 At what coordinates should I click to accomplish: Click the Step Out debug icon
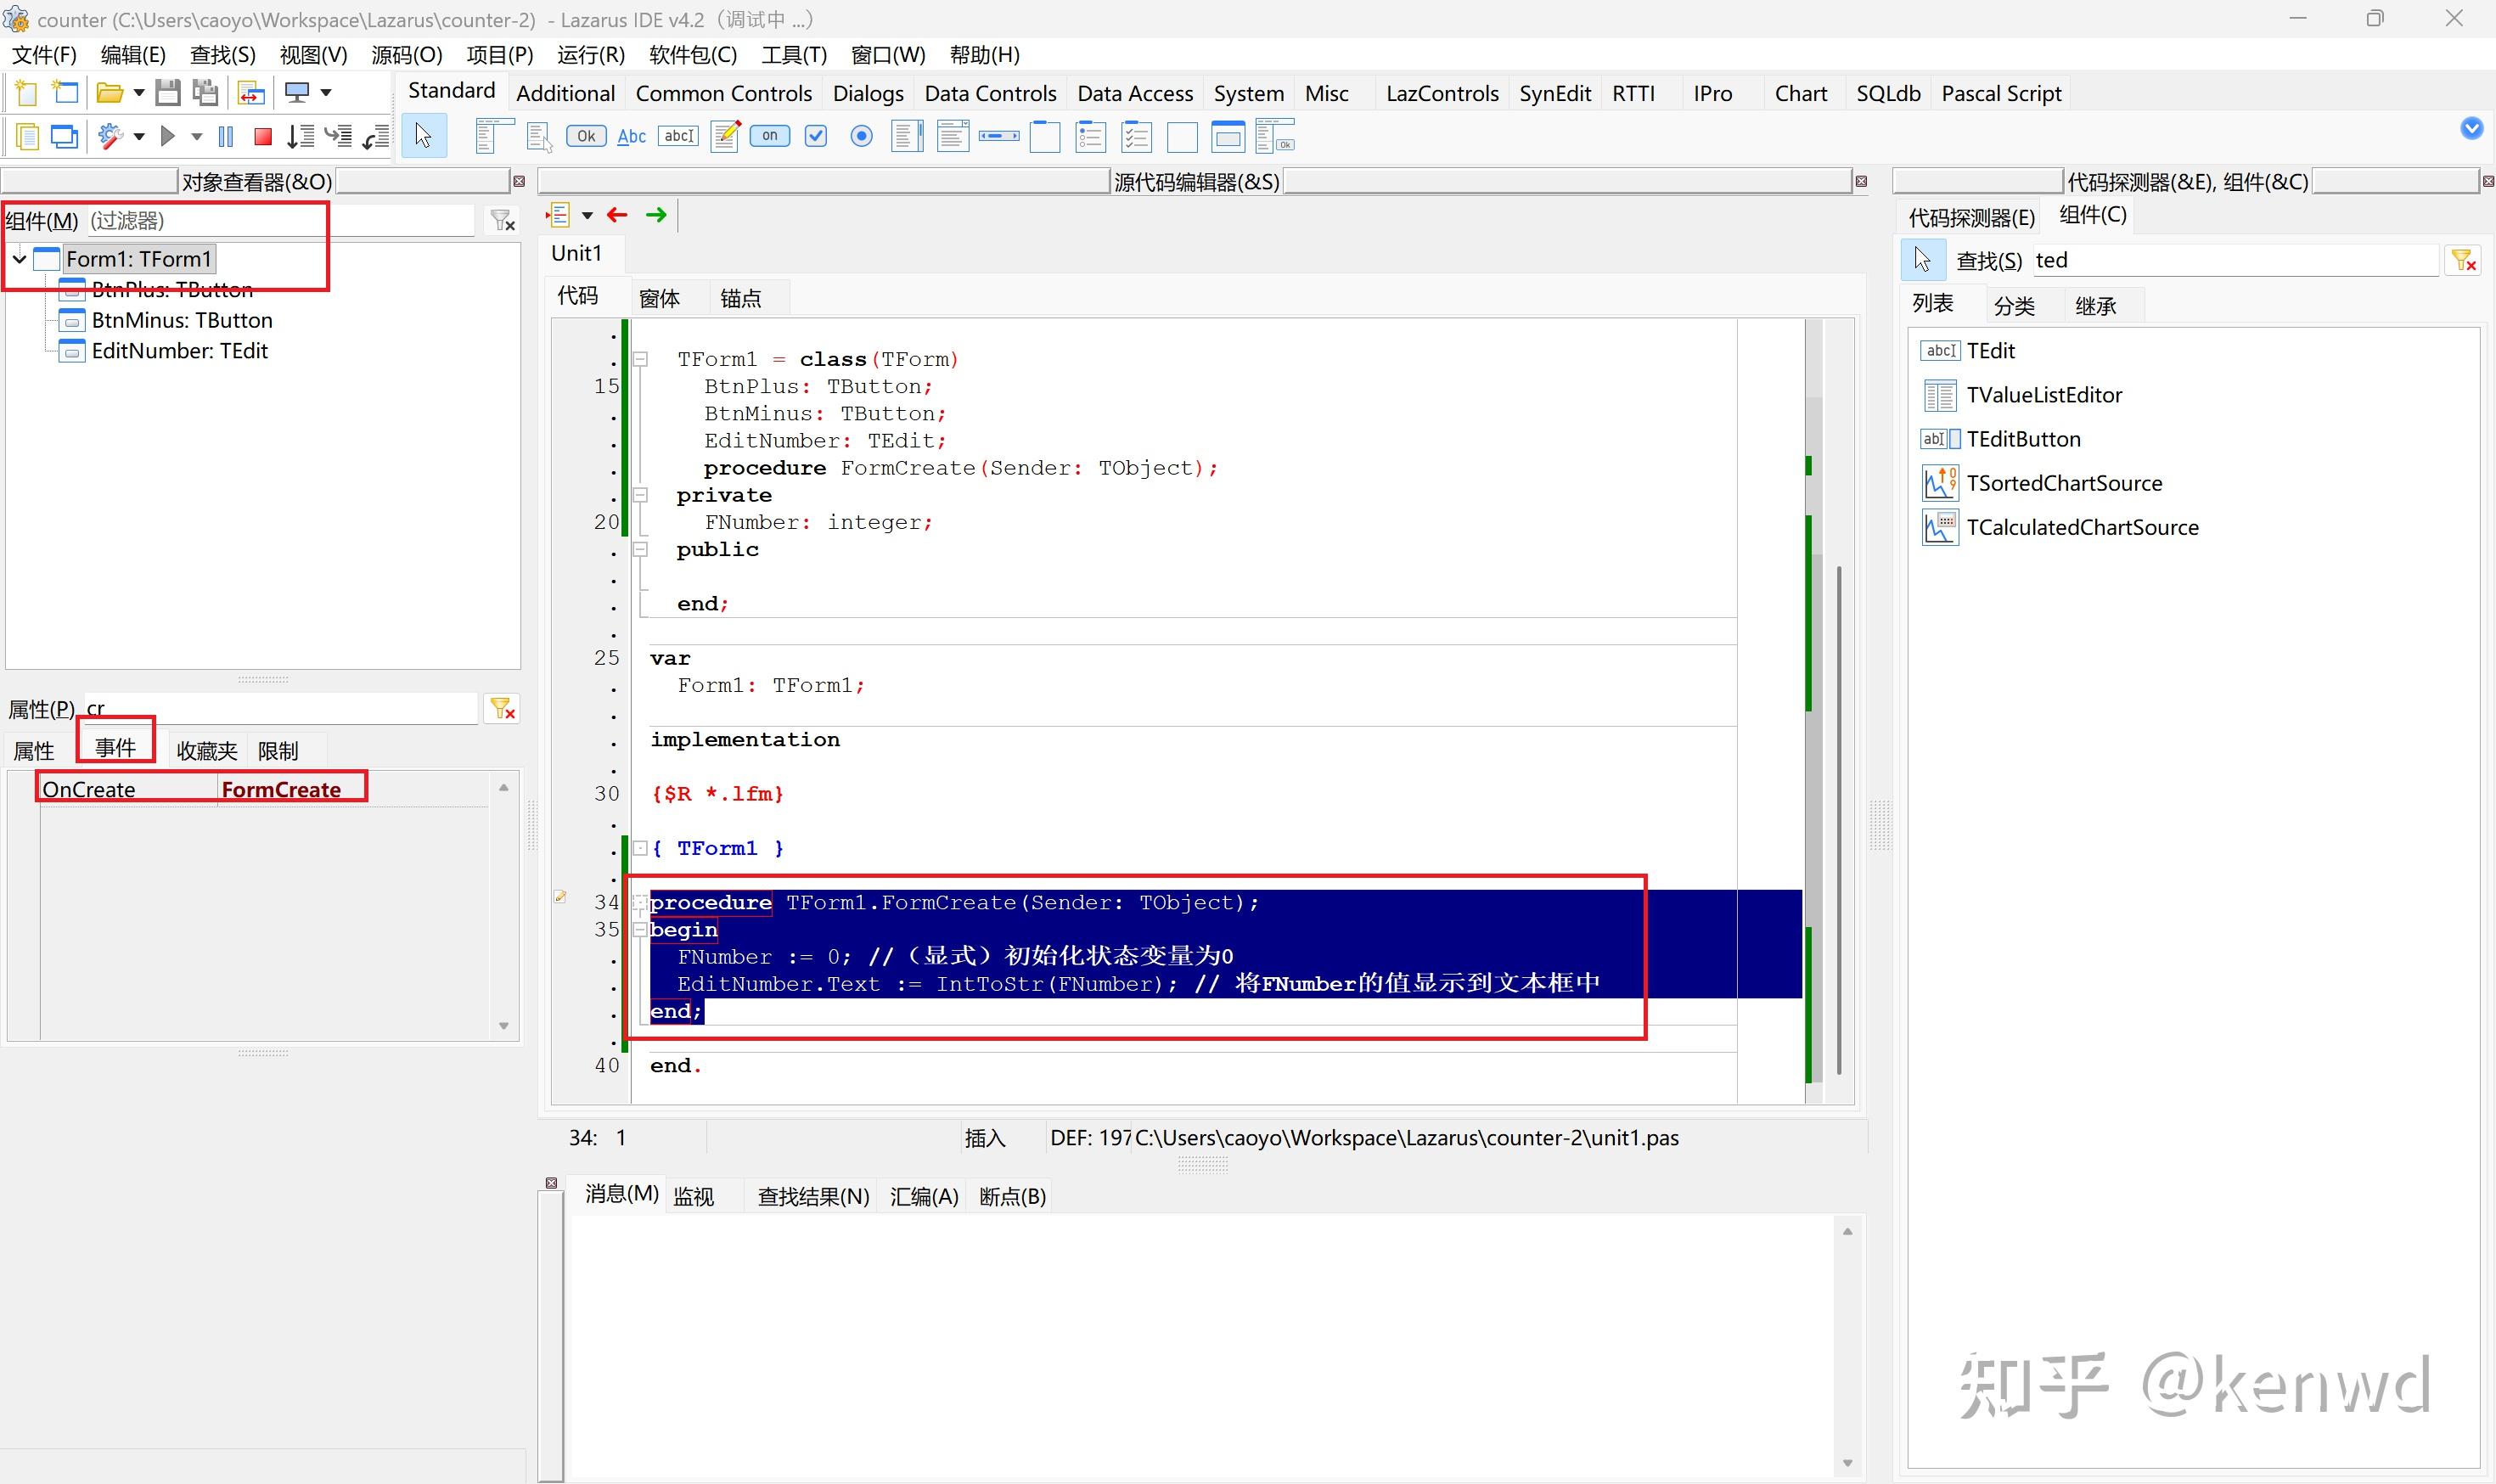pos(376,136)
